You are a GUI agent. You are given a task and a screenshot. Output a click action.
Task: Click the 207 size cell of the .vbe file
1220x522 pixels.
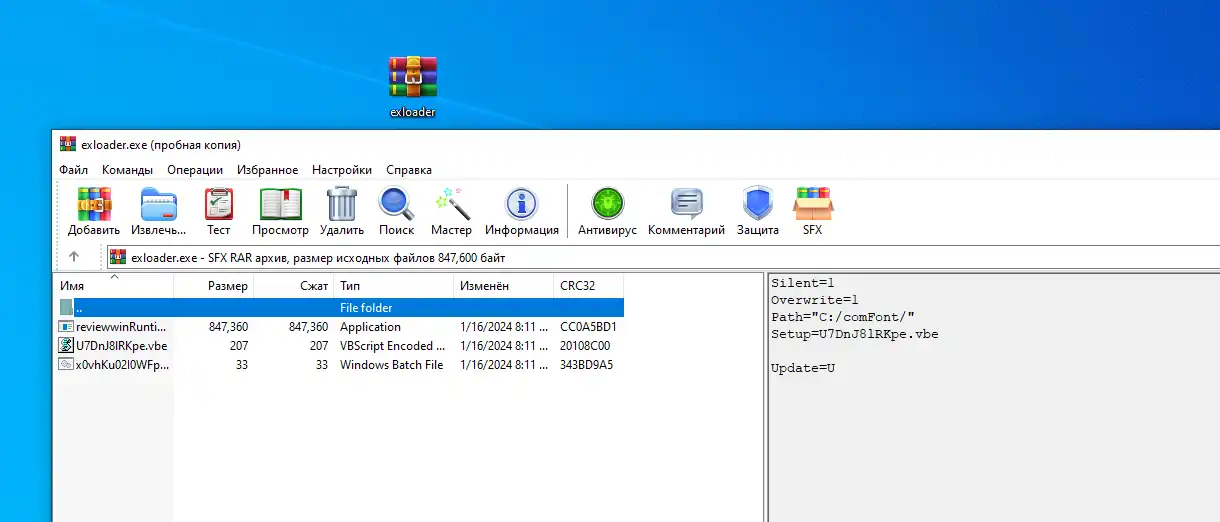(x=238, y=346)
